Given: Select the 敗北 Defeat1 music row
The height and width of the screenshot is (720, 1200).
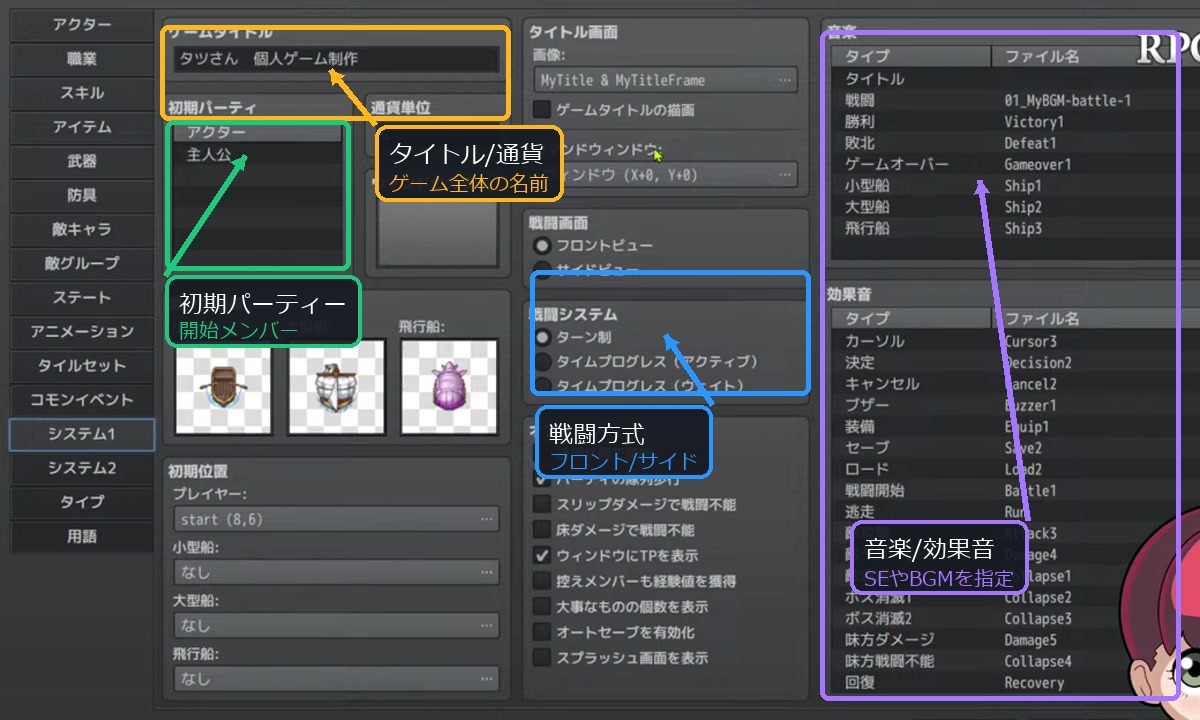Looking at the screenshot, I should [x=1015, y=143].
